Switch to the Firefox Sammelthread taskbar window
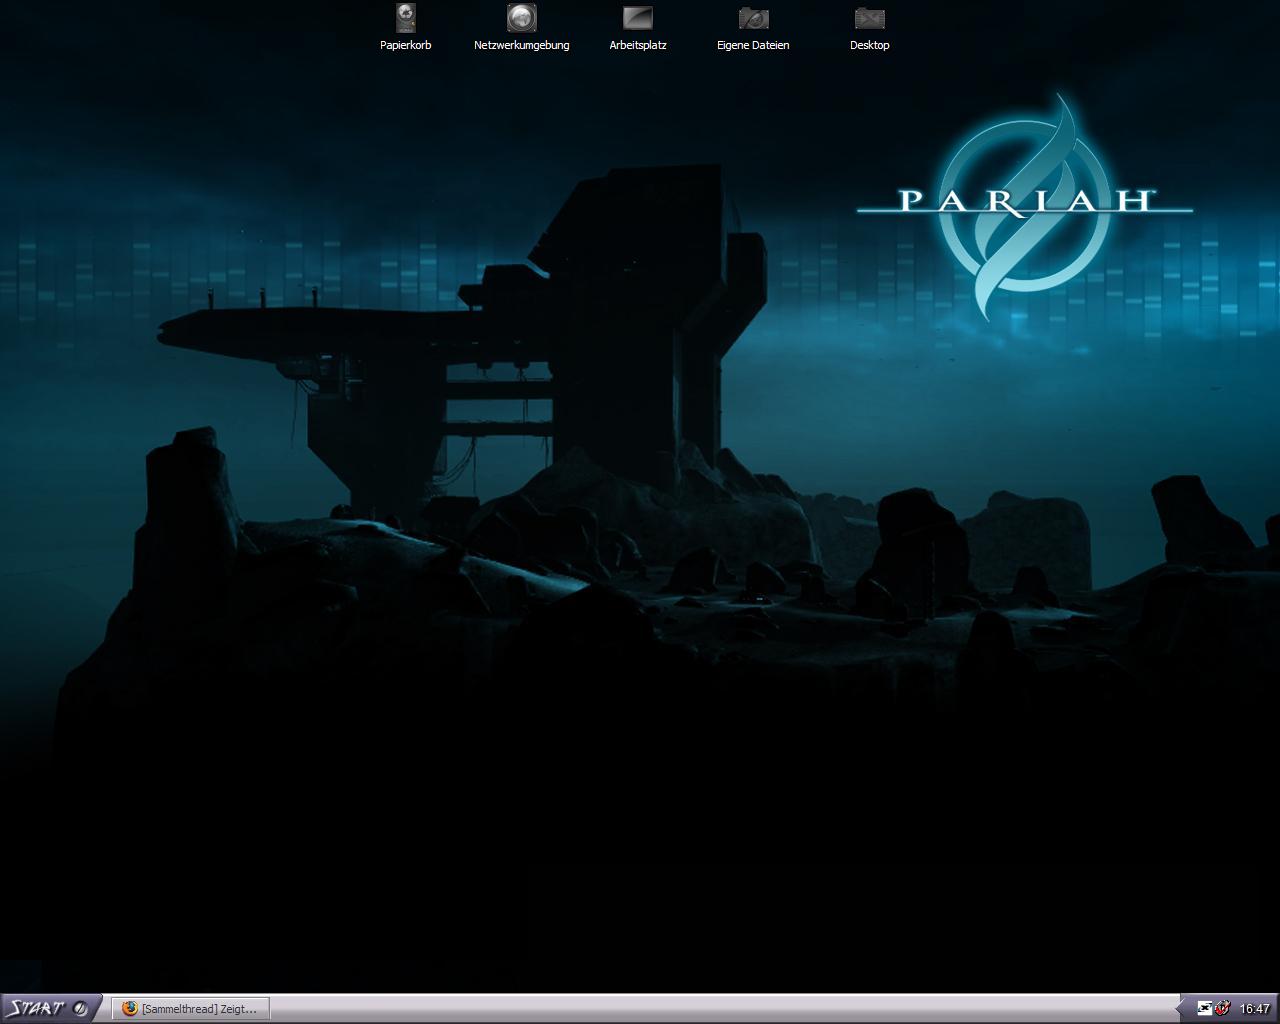This screenshot has width=1280, height=1024. click(190, 1009)
